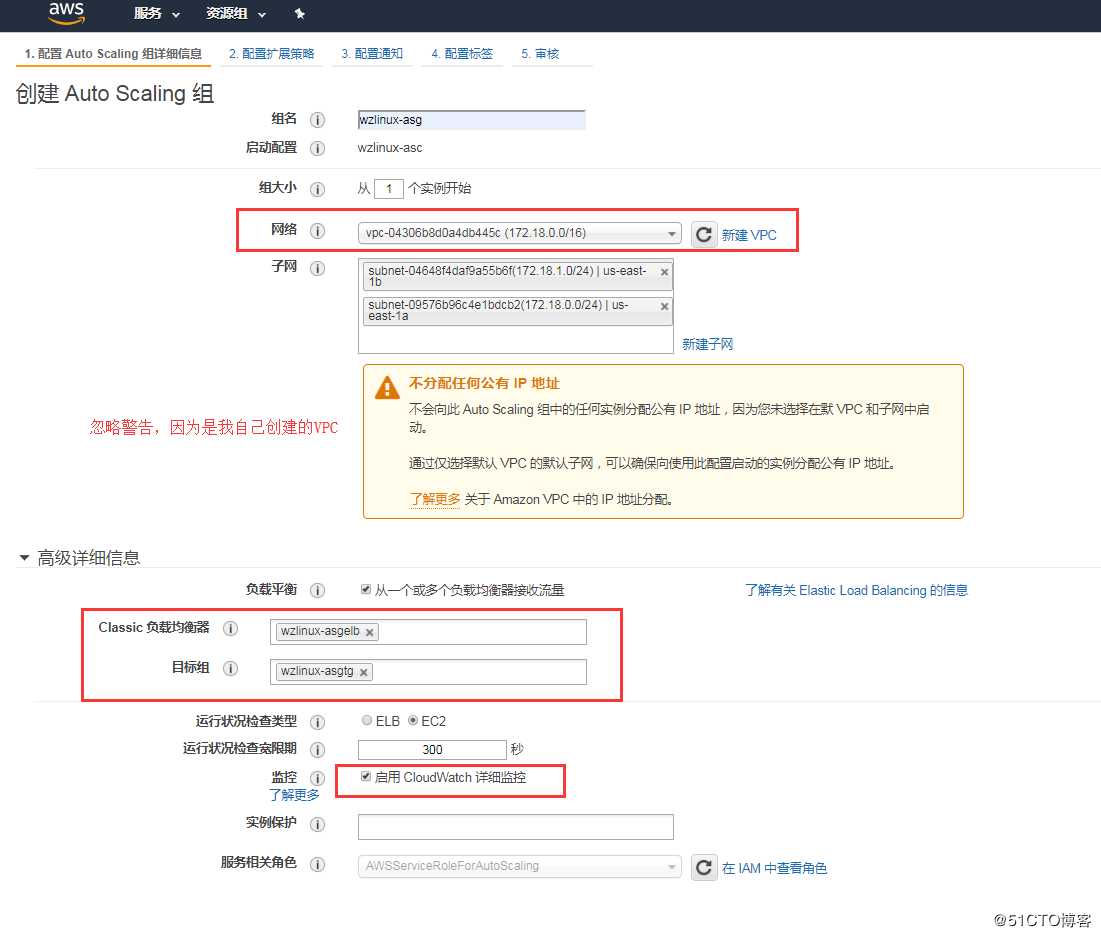Open info icon next to 组名

coord(317,120)
